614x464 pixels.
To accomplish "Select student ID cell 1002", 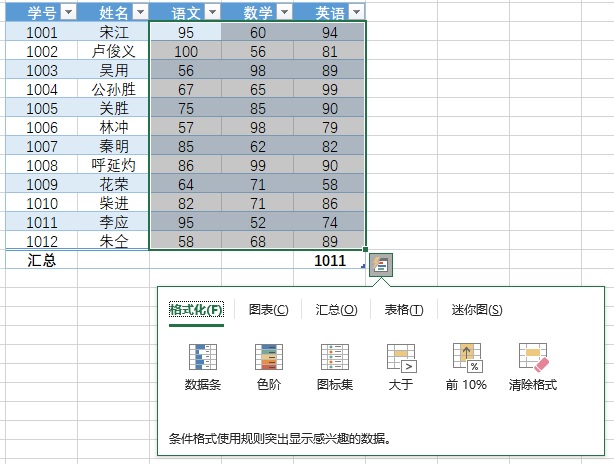I will point(42,51).
